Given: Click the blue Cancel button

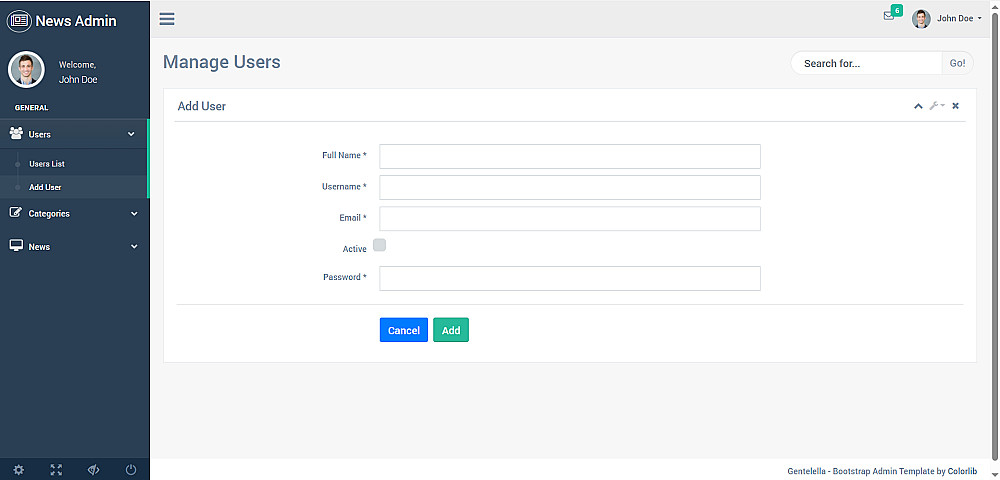Looking at the screenshot, I should (x=403, y=330).
